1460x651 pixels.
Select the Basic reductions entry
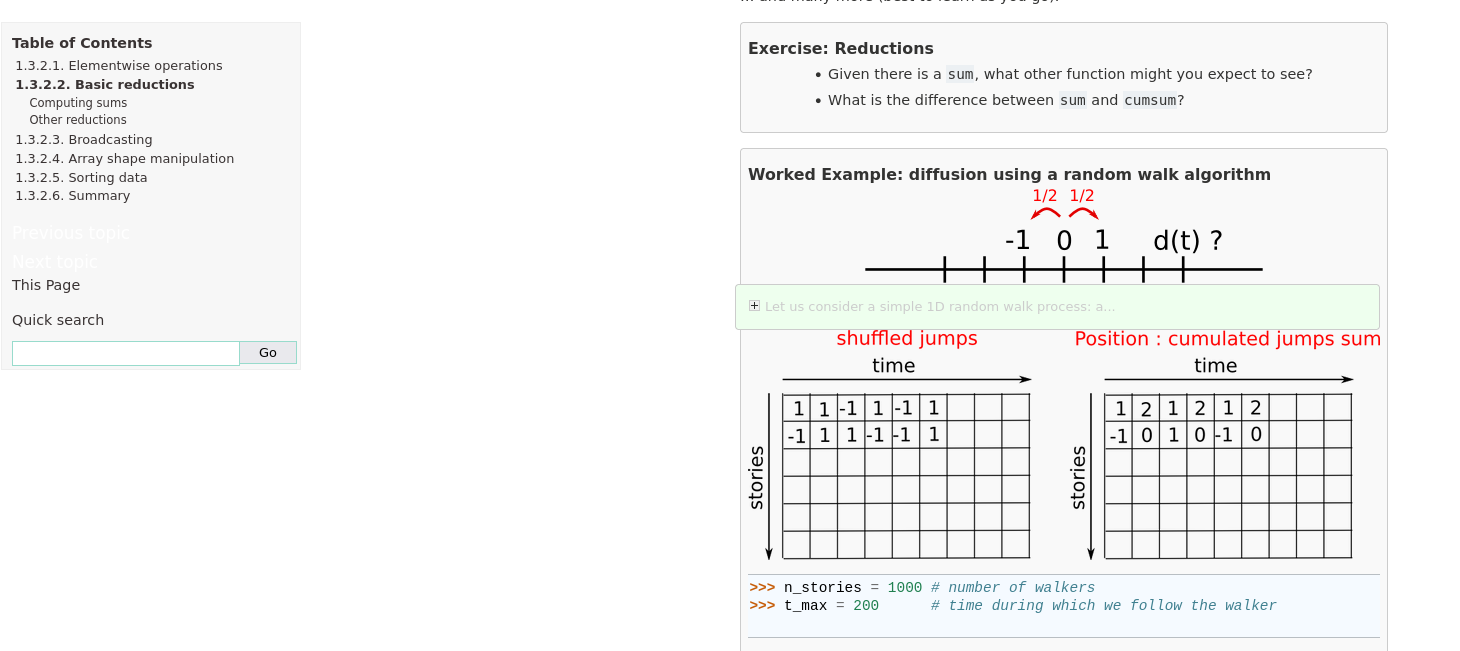pos(105,84)
